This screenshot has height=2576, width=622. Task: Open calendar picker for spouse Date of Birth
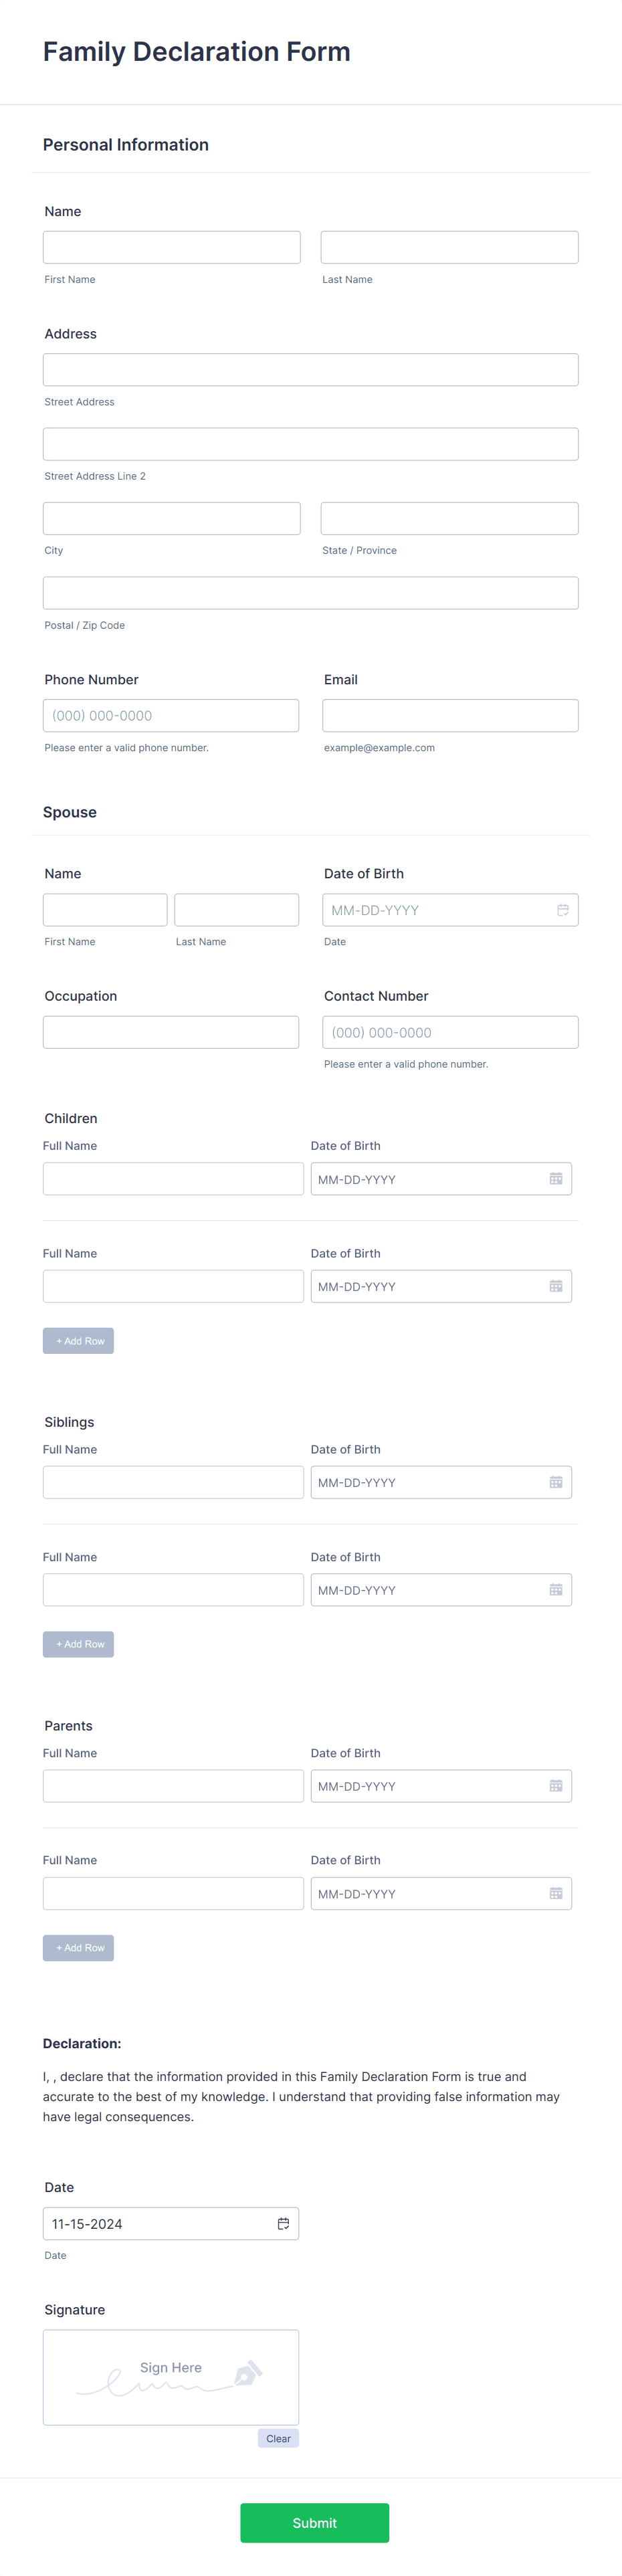[x=563, y=910]
